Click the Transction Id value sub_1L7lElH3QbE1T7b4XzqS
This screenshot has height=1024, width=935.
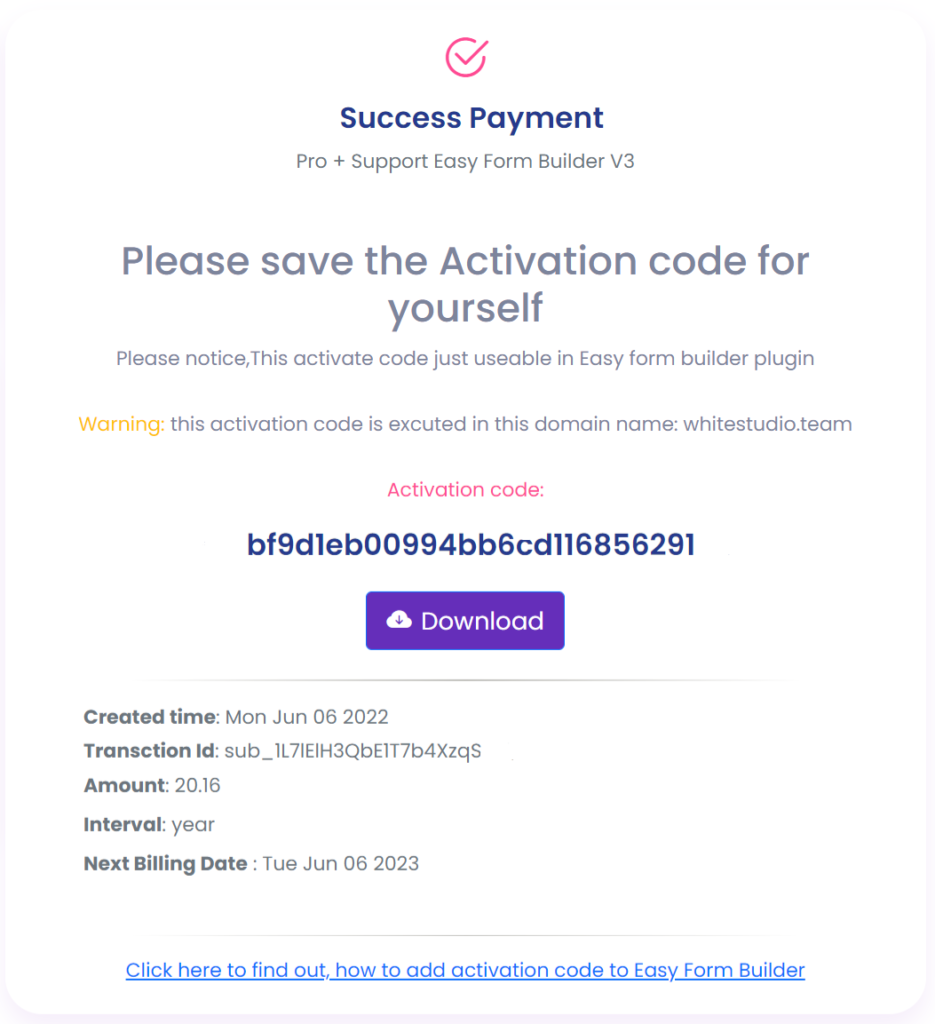[x=353, y=751]
